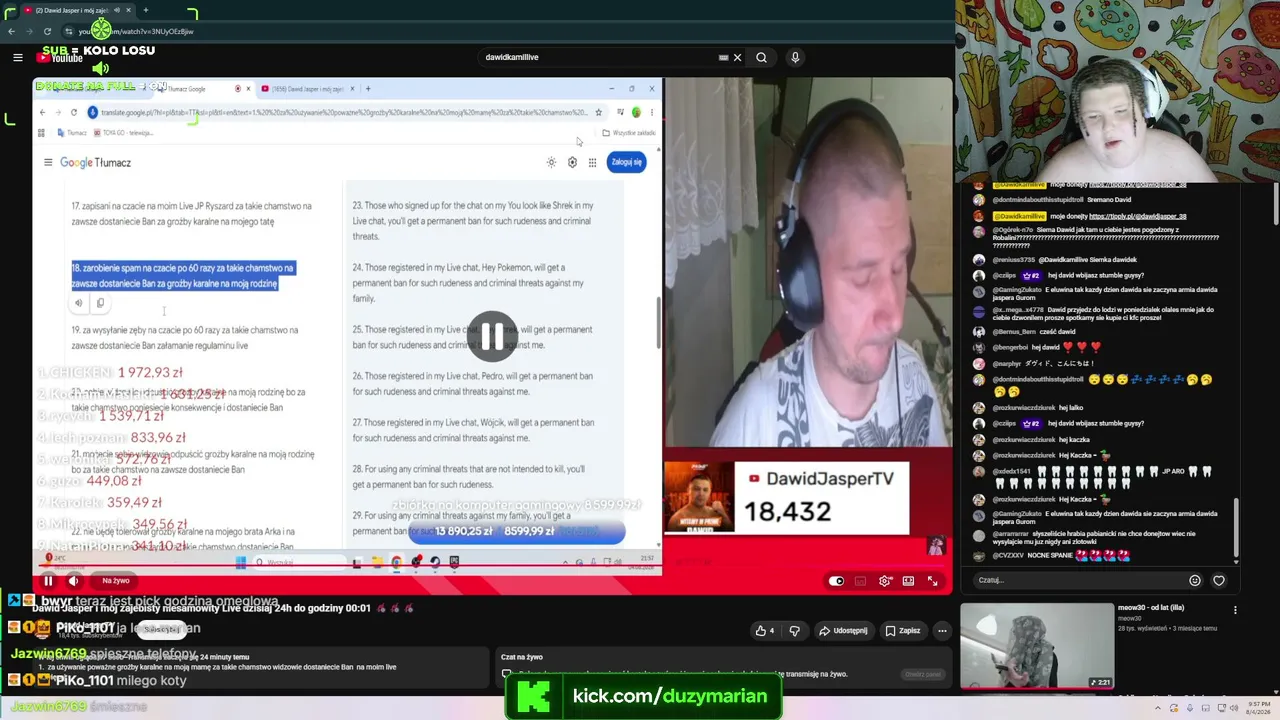The width and height of the screenshot is (1280, 720).
Task: Open the TOYA GO bookmark in stream
Action: (125, 133)
